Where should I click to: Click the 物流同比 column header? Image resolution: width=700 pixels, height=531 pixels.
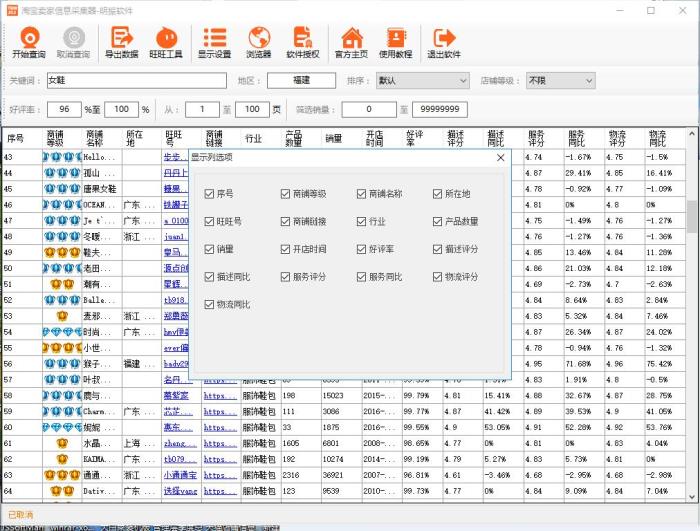[x=665, y=138]
